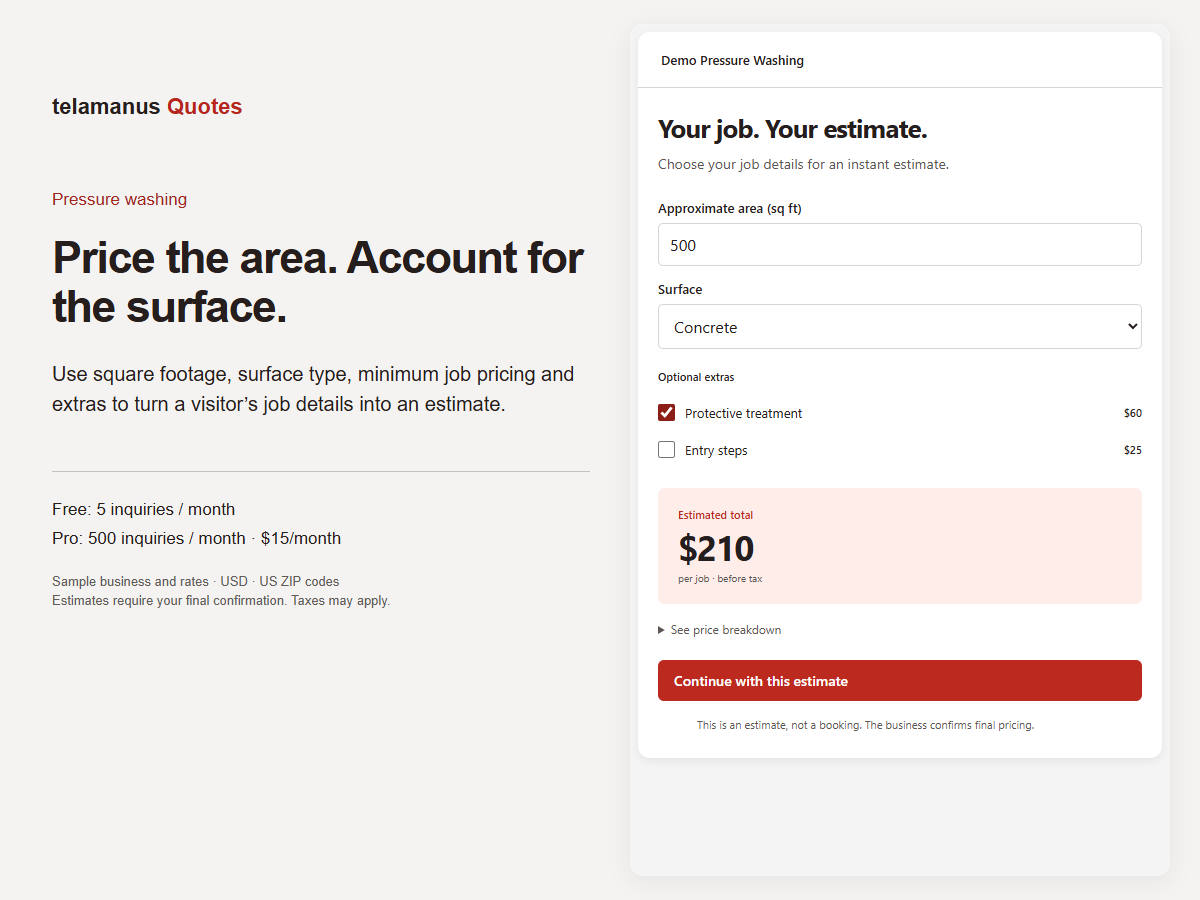
Task: Click the Pro 500 inquiries pricing line
Action: pyautogui.click(x=196, y=538)
